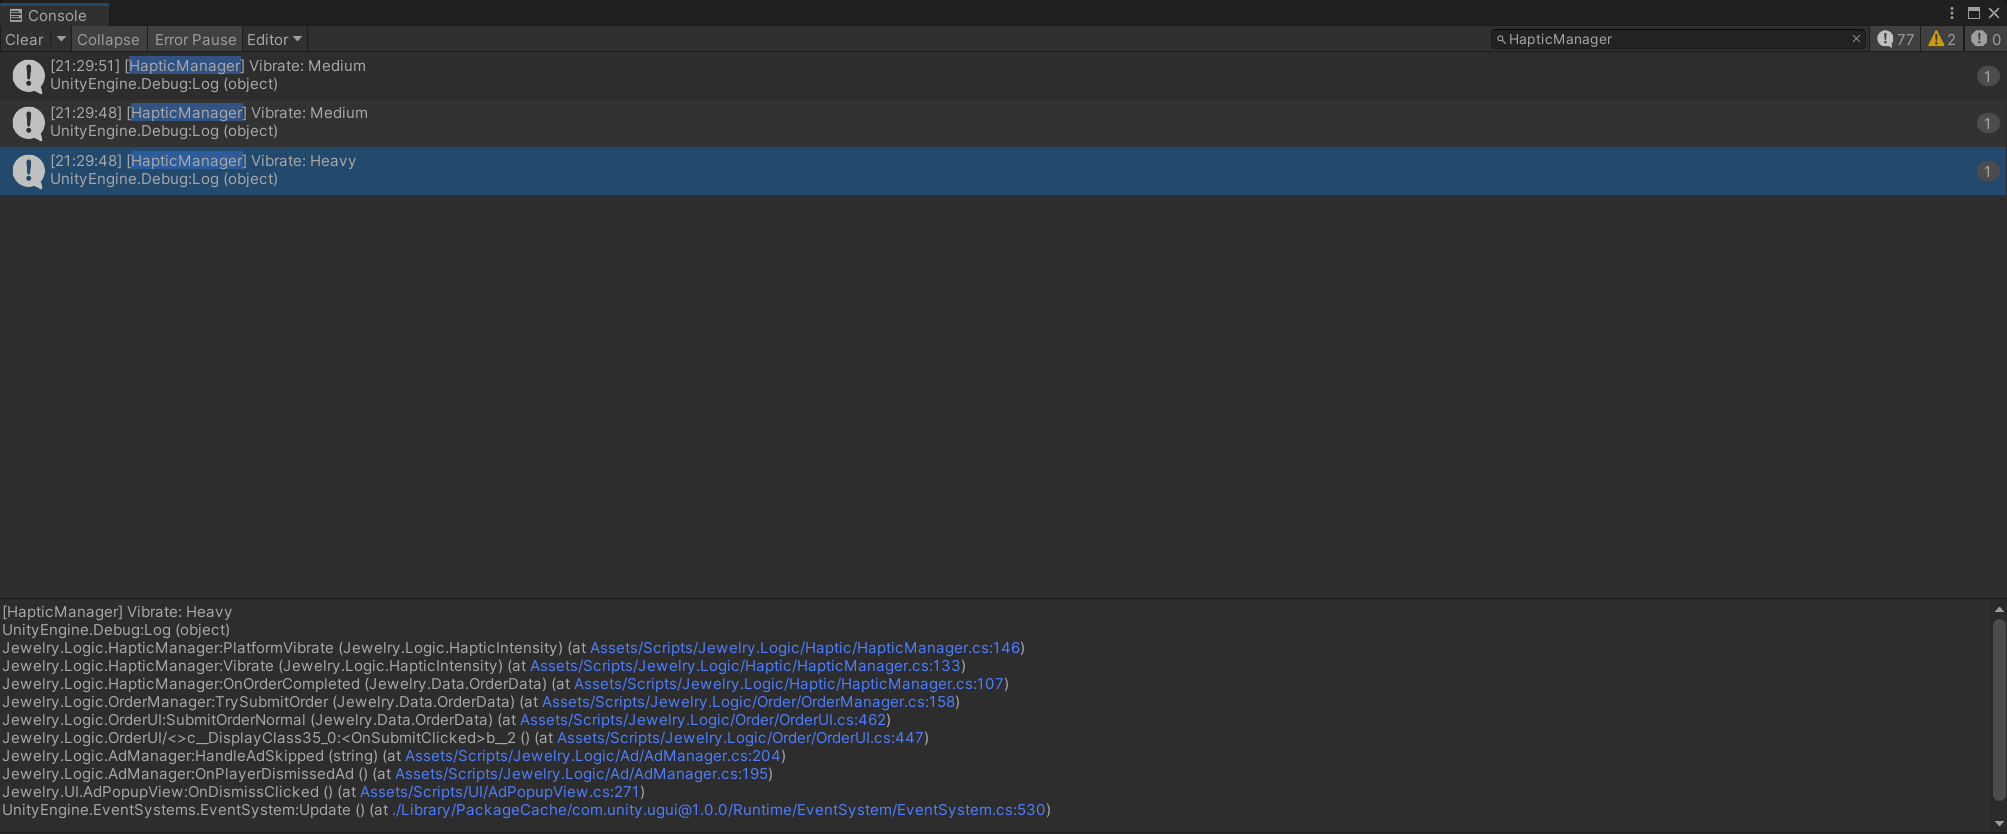Open AdManager.cs:204 link

[593, 756]
